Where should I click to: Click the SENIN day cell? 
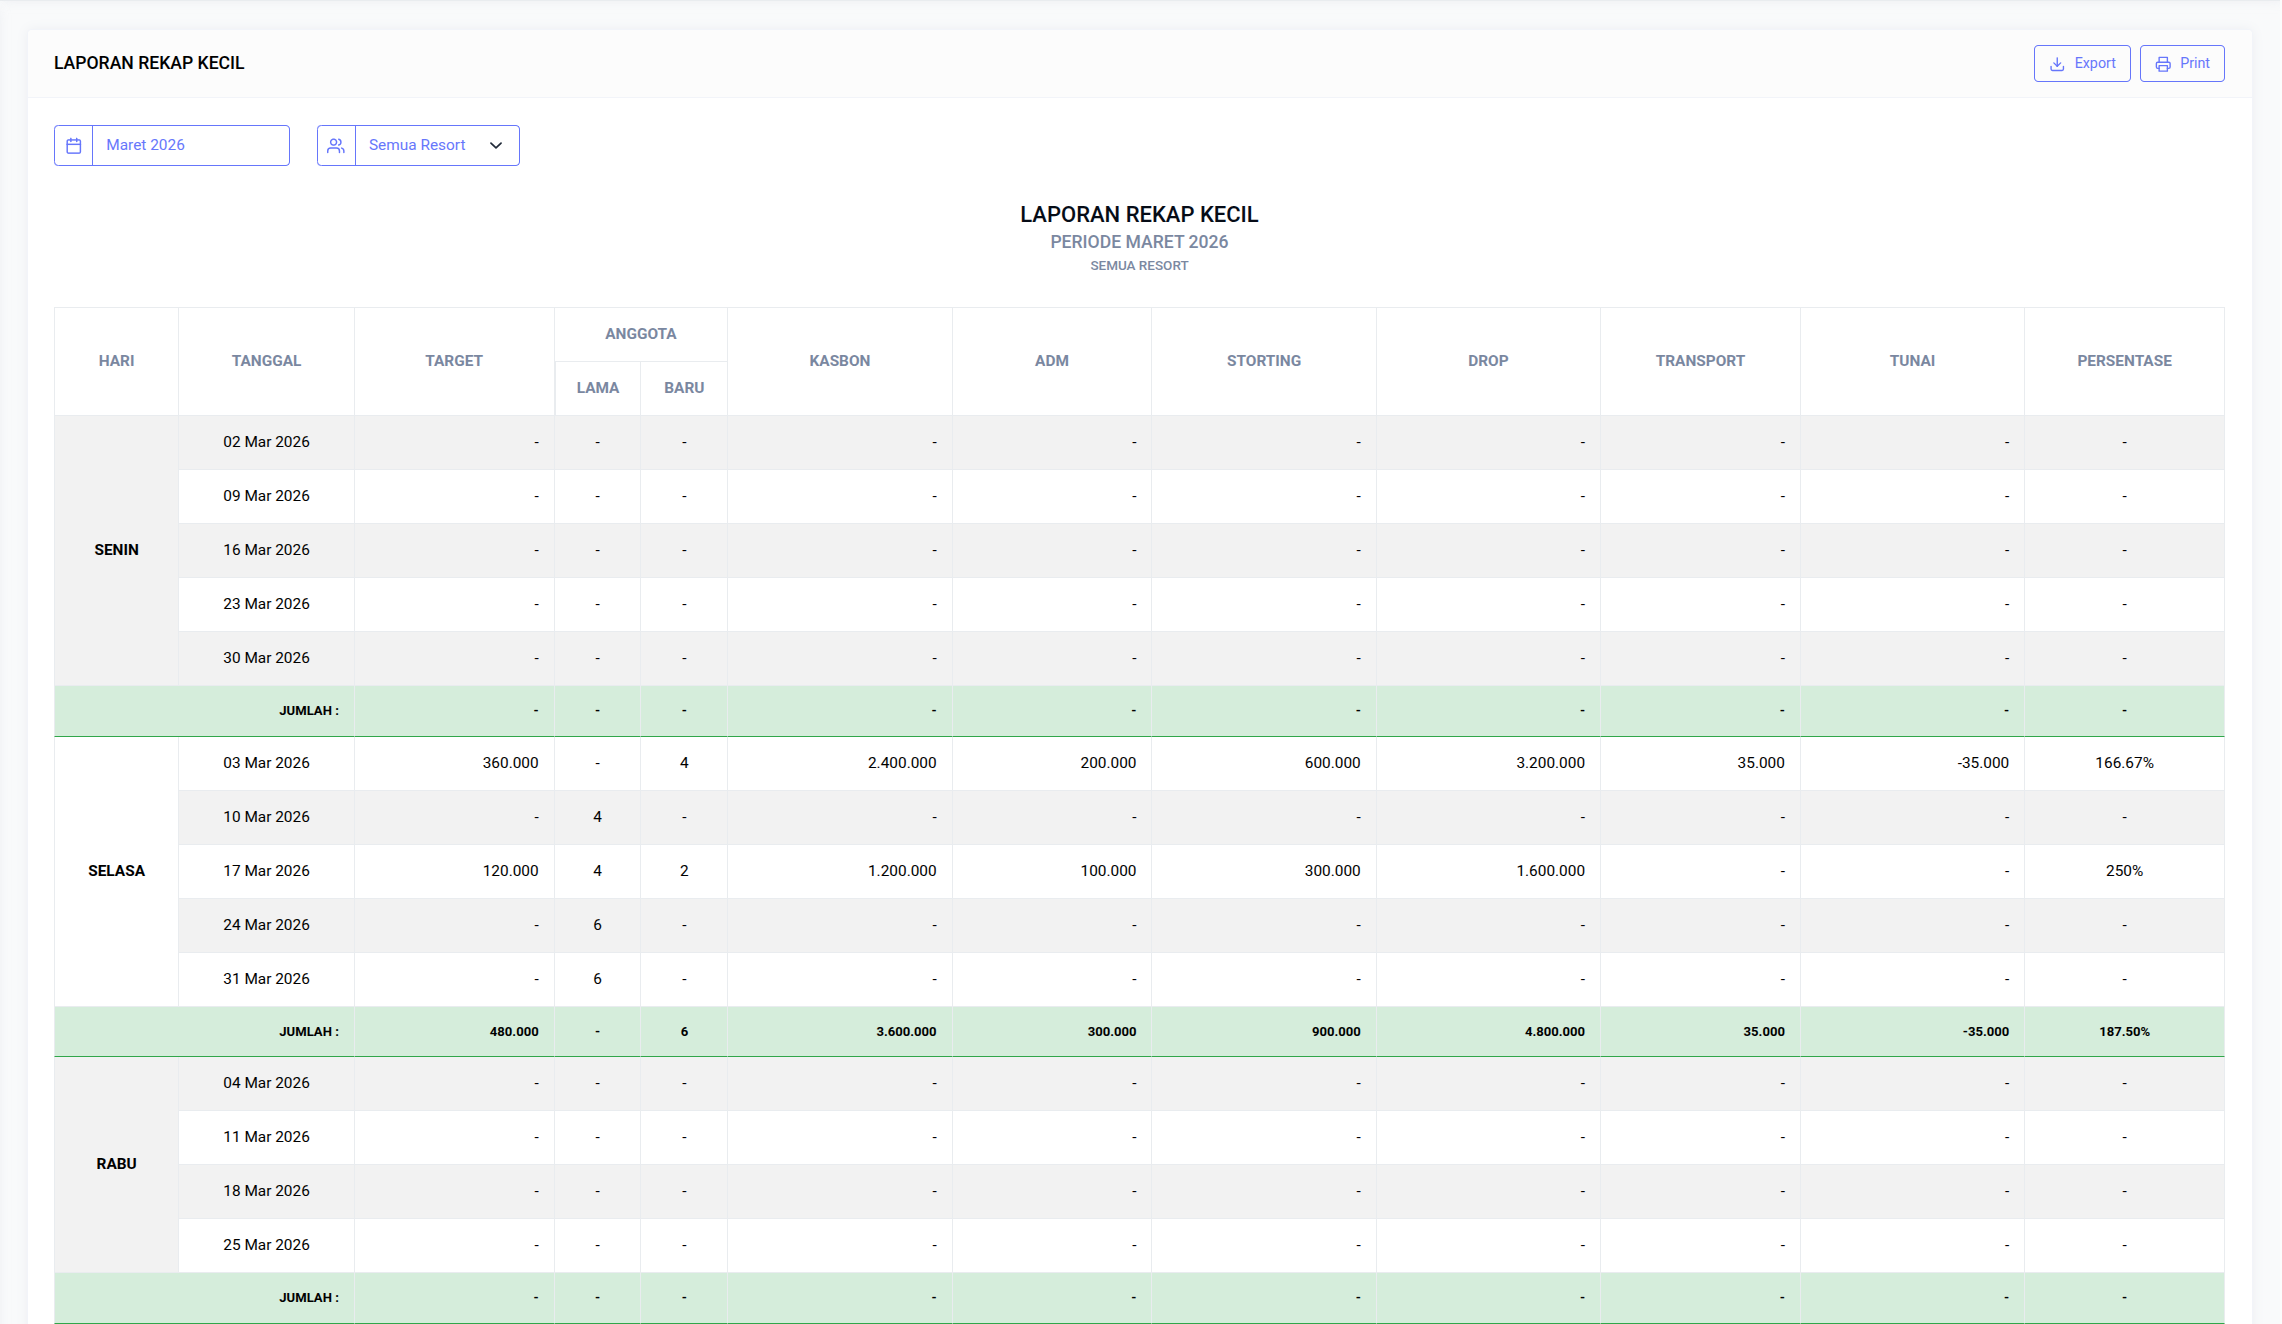point(117,550)
